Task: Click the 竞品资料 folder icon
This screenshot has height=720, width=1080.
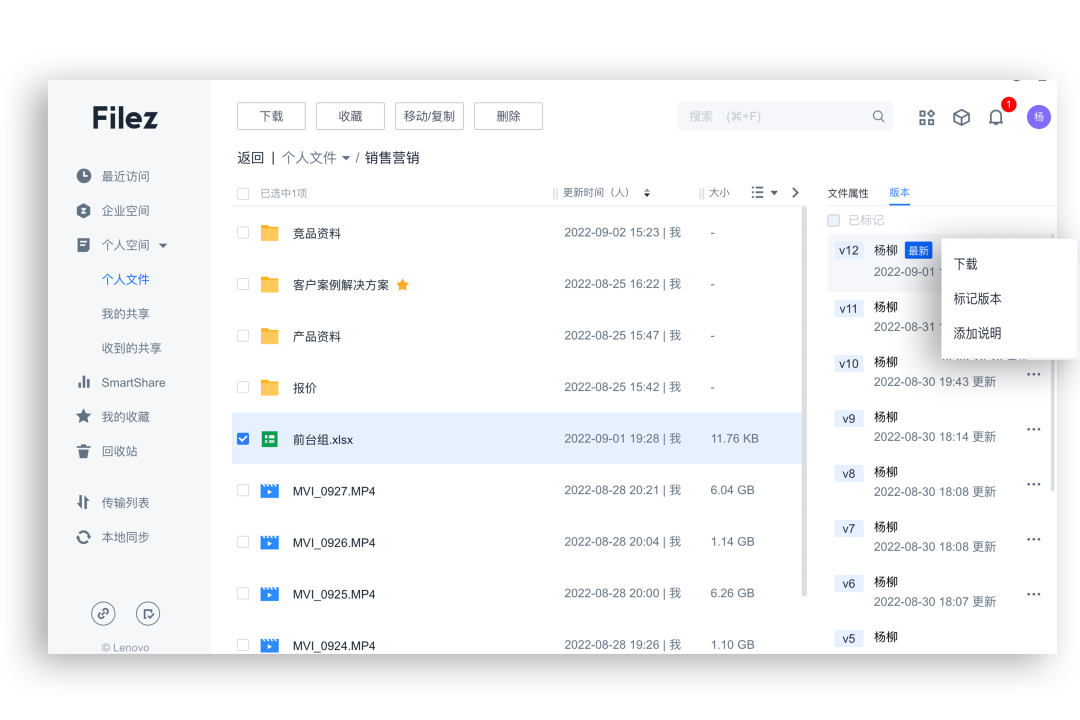Action: click(269, 233)
